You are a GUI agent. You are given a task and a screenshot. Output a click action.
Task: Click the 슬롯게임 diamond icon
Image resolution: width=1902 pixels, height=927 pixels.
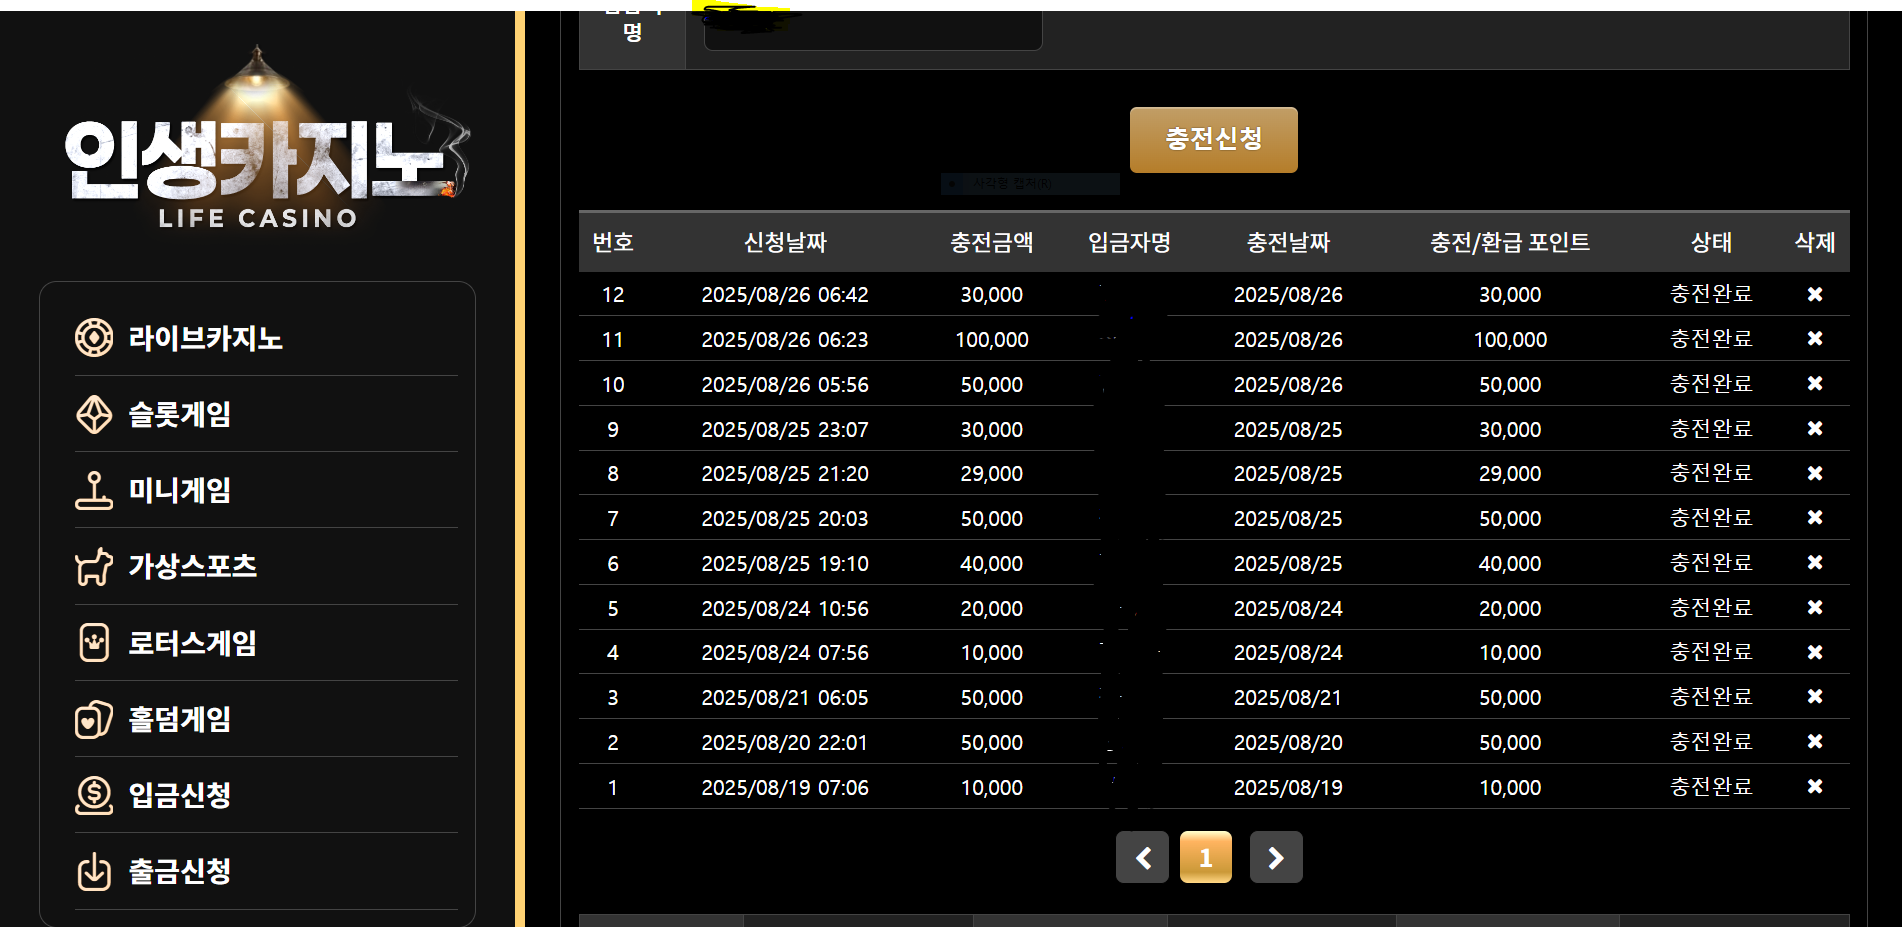point(94,414)
